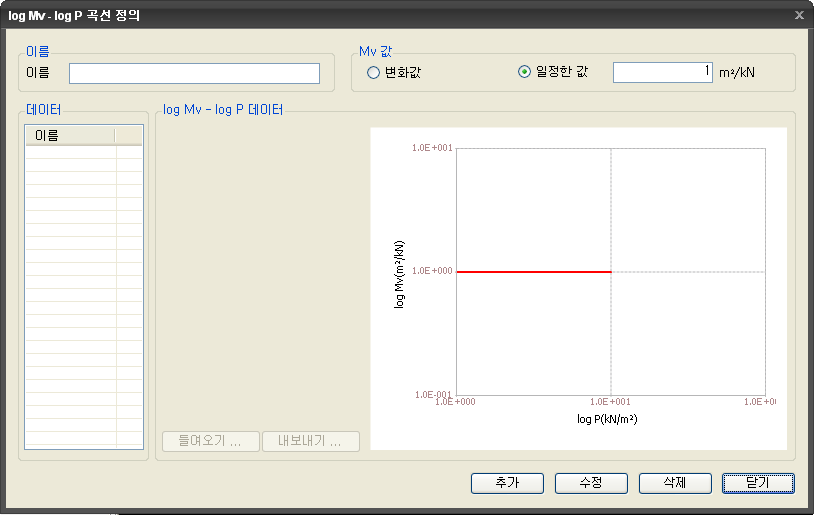The width and height of the screenshot is (814, 515).
Task: Select the 일정한 값 radio button
Action: tap(524, 72)
